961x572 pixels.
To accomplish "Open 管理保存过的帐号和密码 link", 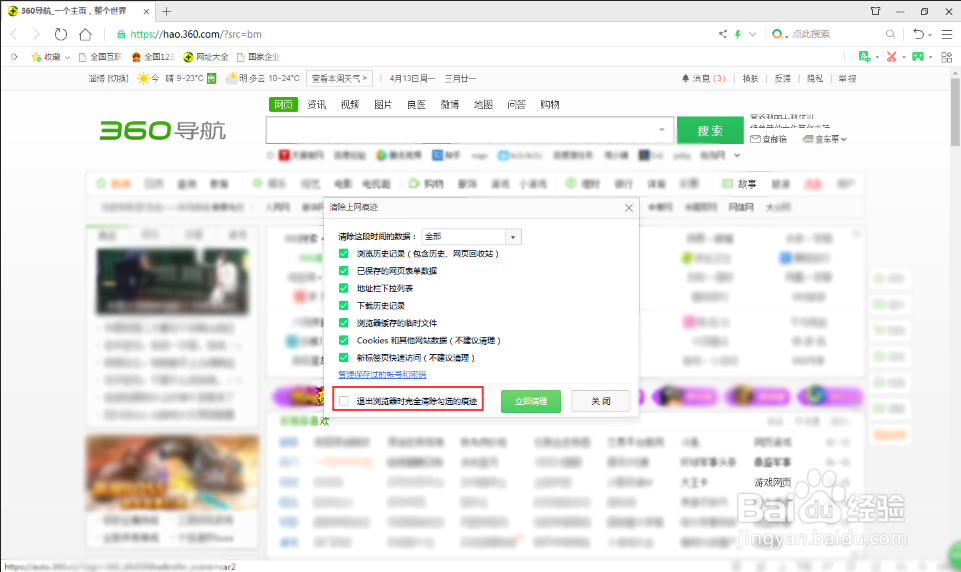I will [x=382, y=374].
